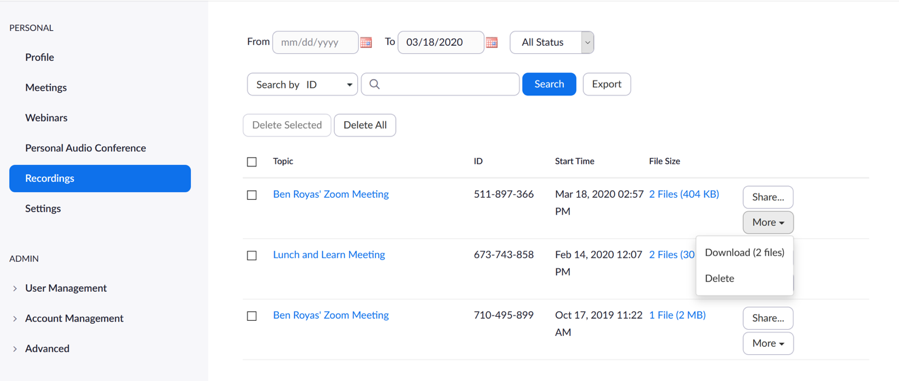The height and width of the screenshot is (381, 899).
Task: Expand Account Management section
Action: (x=68, y=318)
